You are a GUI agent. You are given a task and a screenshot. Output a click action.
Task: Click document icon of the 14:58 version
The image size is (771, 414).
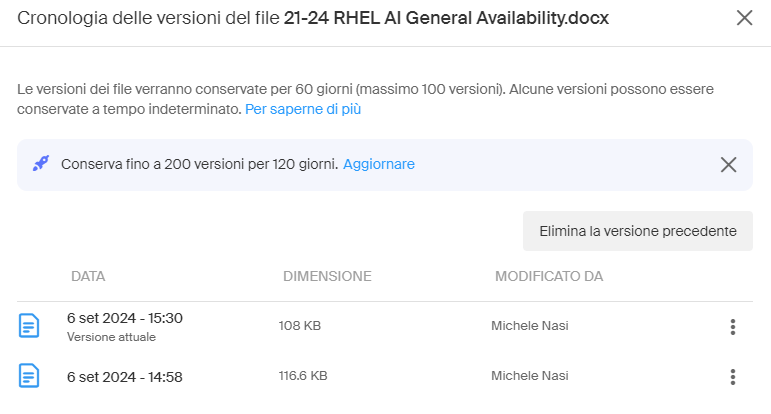tap(30, 376)
